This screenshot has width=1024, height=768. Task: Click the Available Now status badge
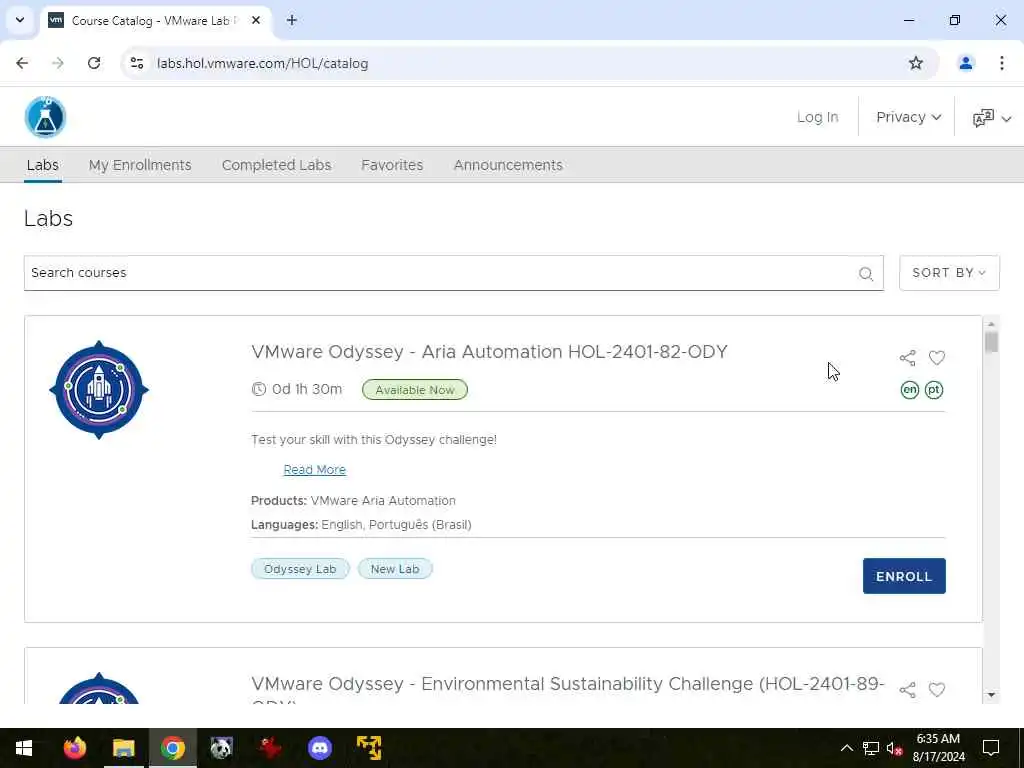click(x=415, y=390)
